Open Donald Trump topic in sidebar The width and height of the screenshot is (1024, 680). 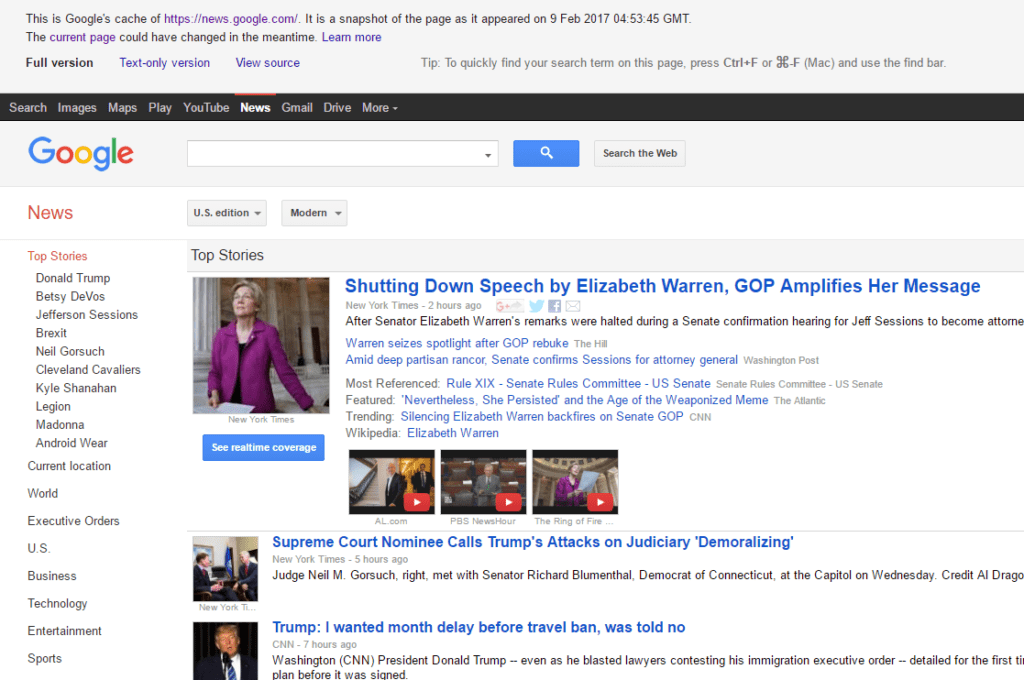pyautogui.click(x=73, y=278)
